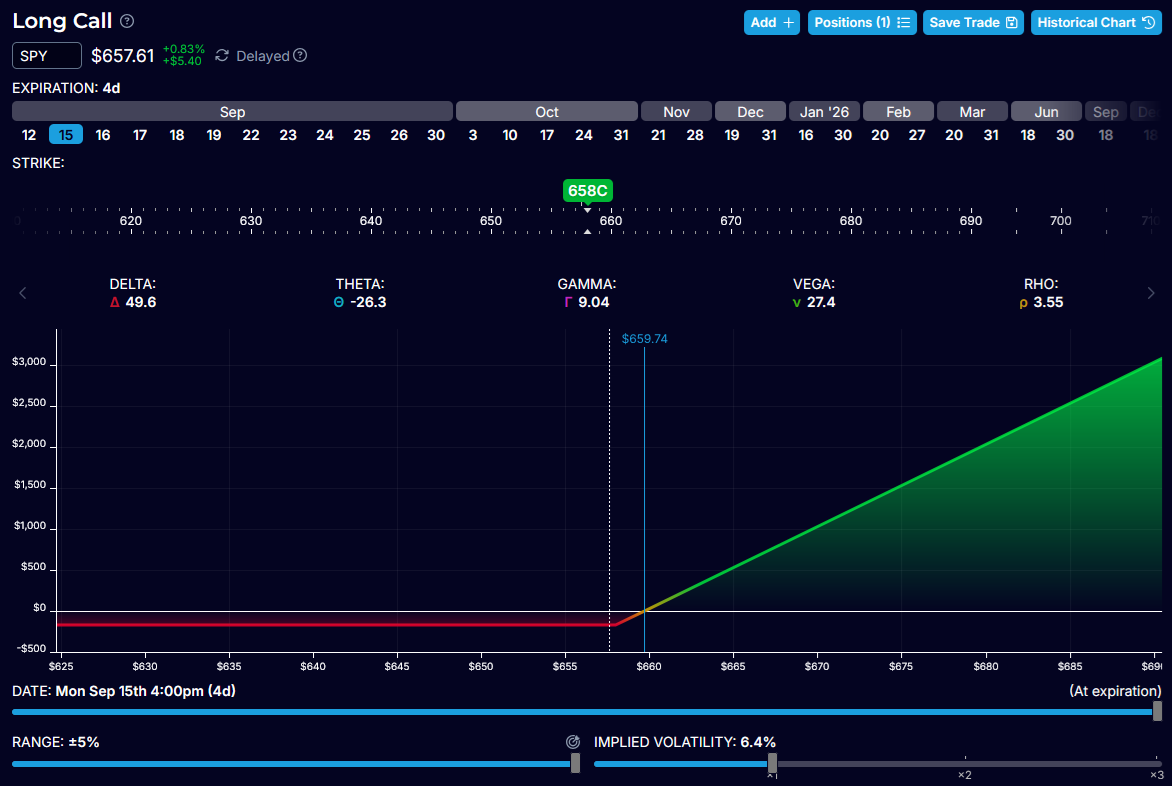Click the reset range icon next to the Range slider

(573, 742)
